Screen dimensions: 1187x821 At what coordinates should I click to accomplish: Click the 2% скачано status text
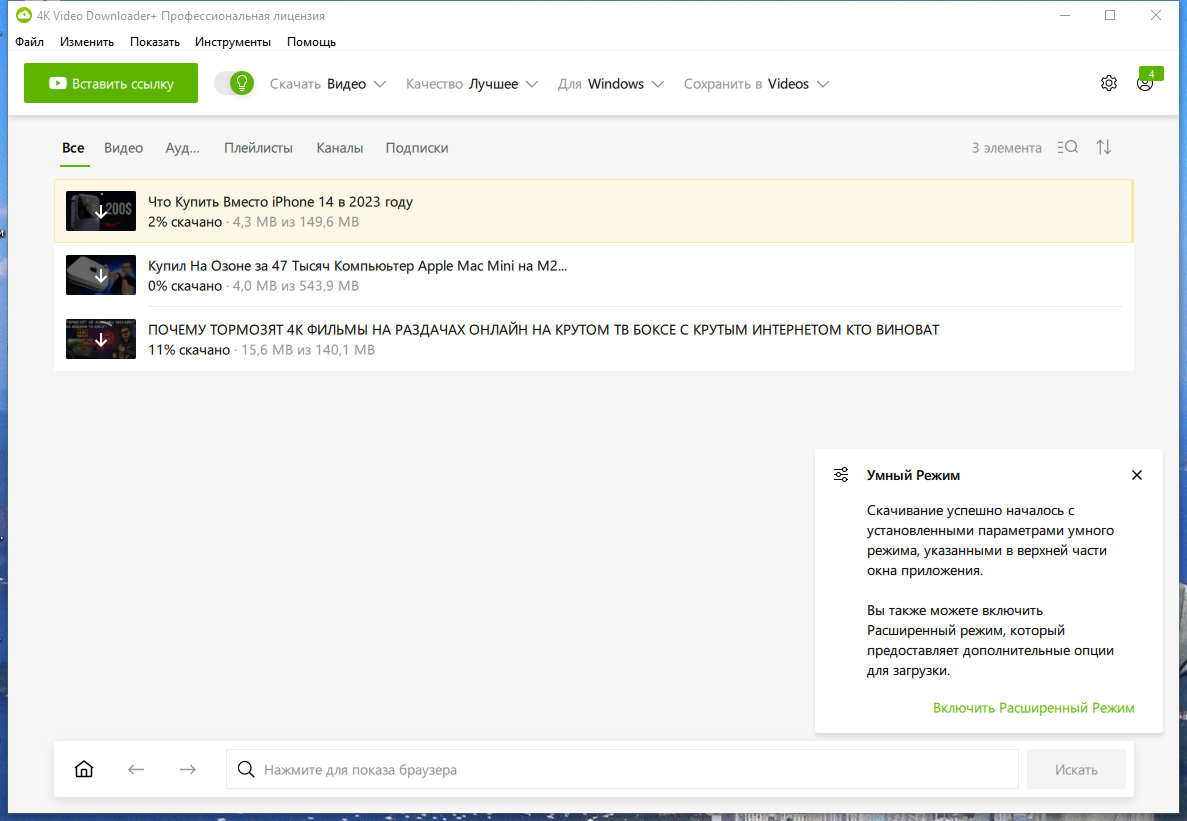tap(185, 222)
